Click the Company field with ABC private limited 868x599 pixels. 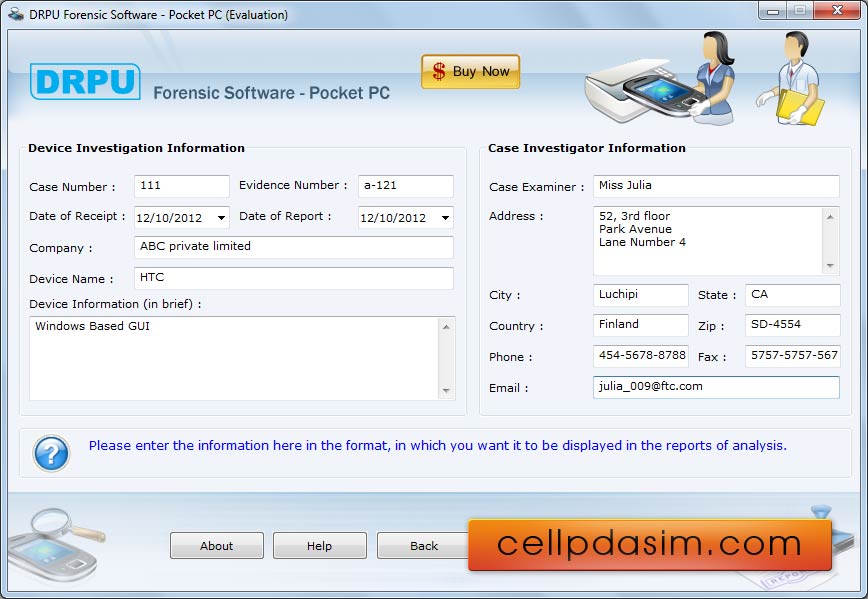(x=293, y=247)
